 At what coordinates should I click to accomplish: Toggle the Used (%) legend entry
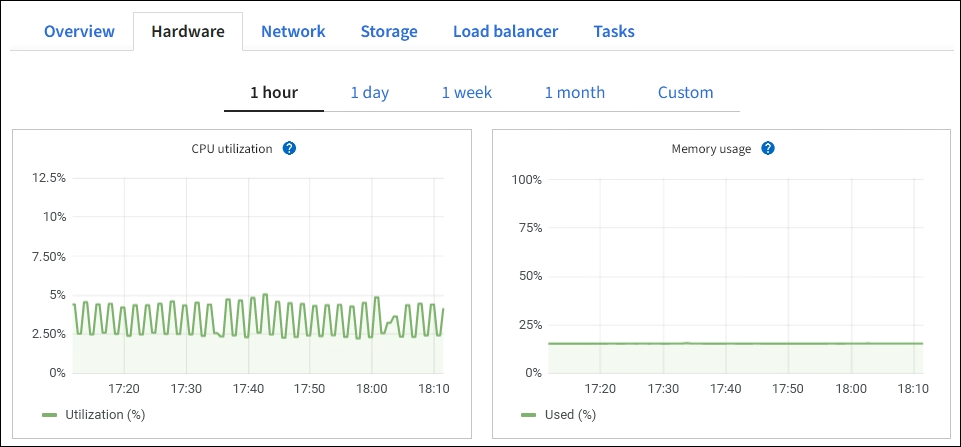(x=571, y=413)
